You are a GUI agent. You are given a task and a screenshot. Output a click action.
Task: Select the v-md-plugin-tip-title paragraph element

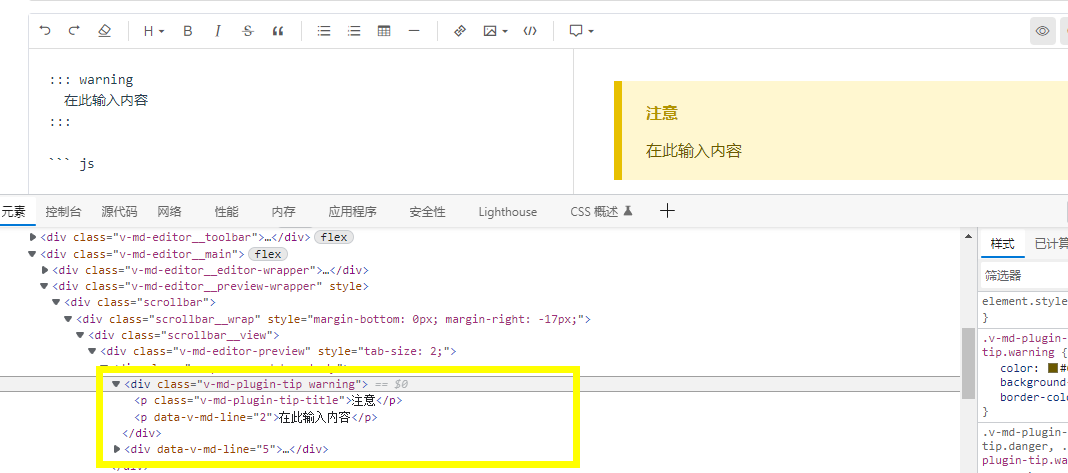click(268, 401)
